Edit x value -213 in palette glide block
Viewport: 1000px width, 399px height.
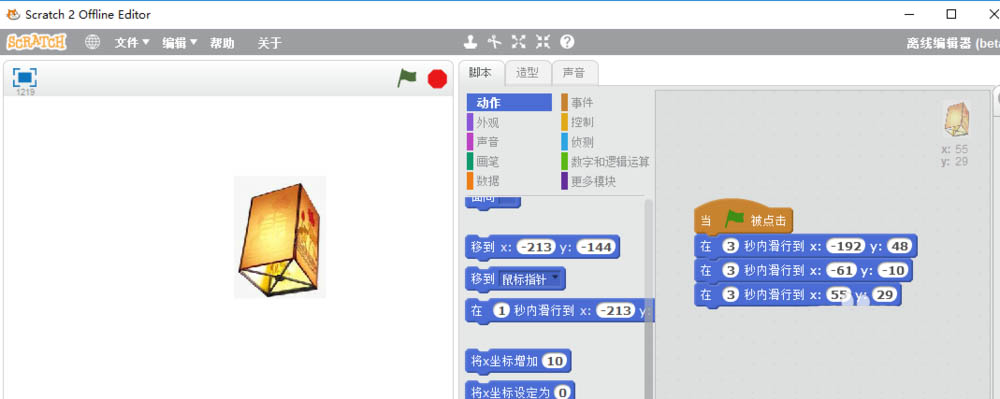point(616,311)
